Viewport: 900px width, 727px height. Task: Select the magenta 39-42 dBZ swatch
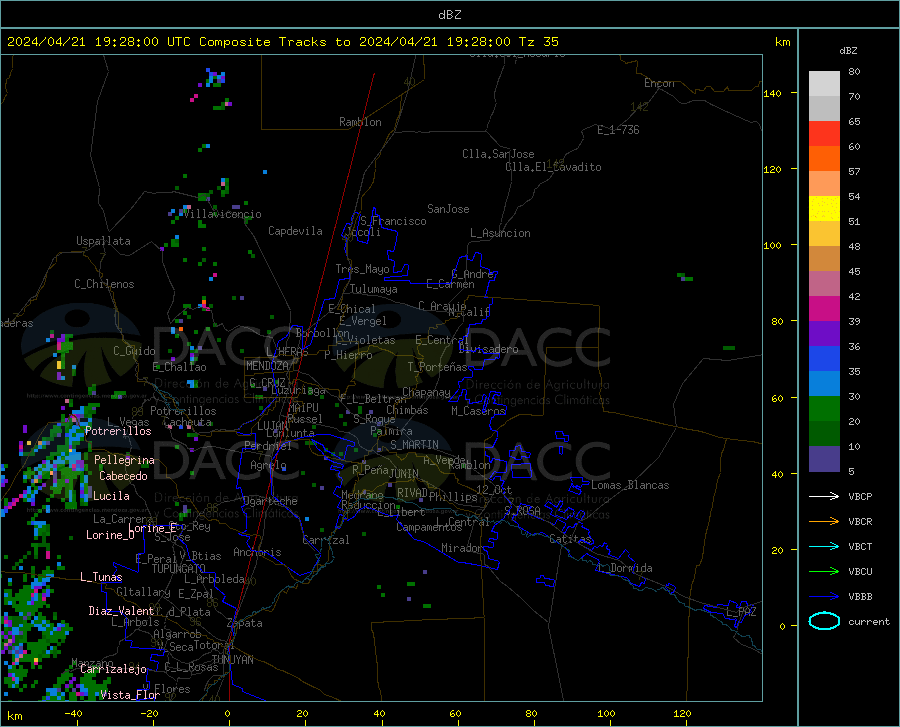[x=824, y=309]
